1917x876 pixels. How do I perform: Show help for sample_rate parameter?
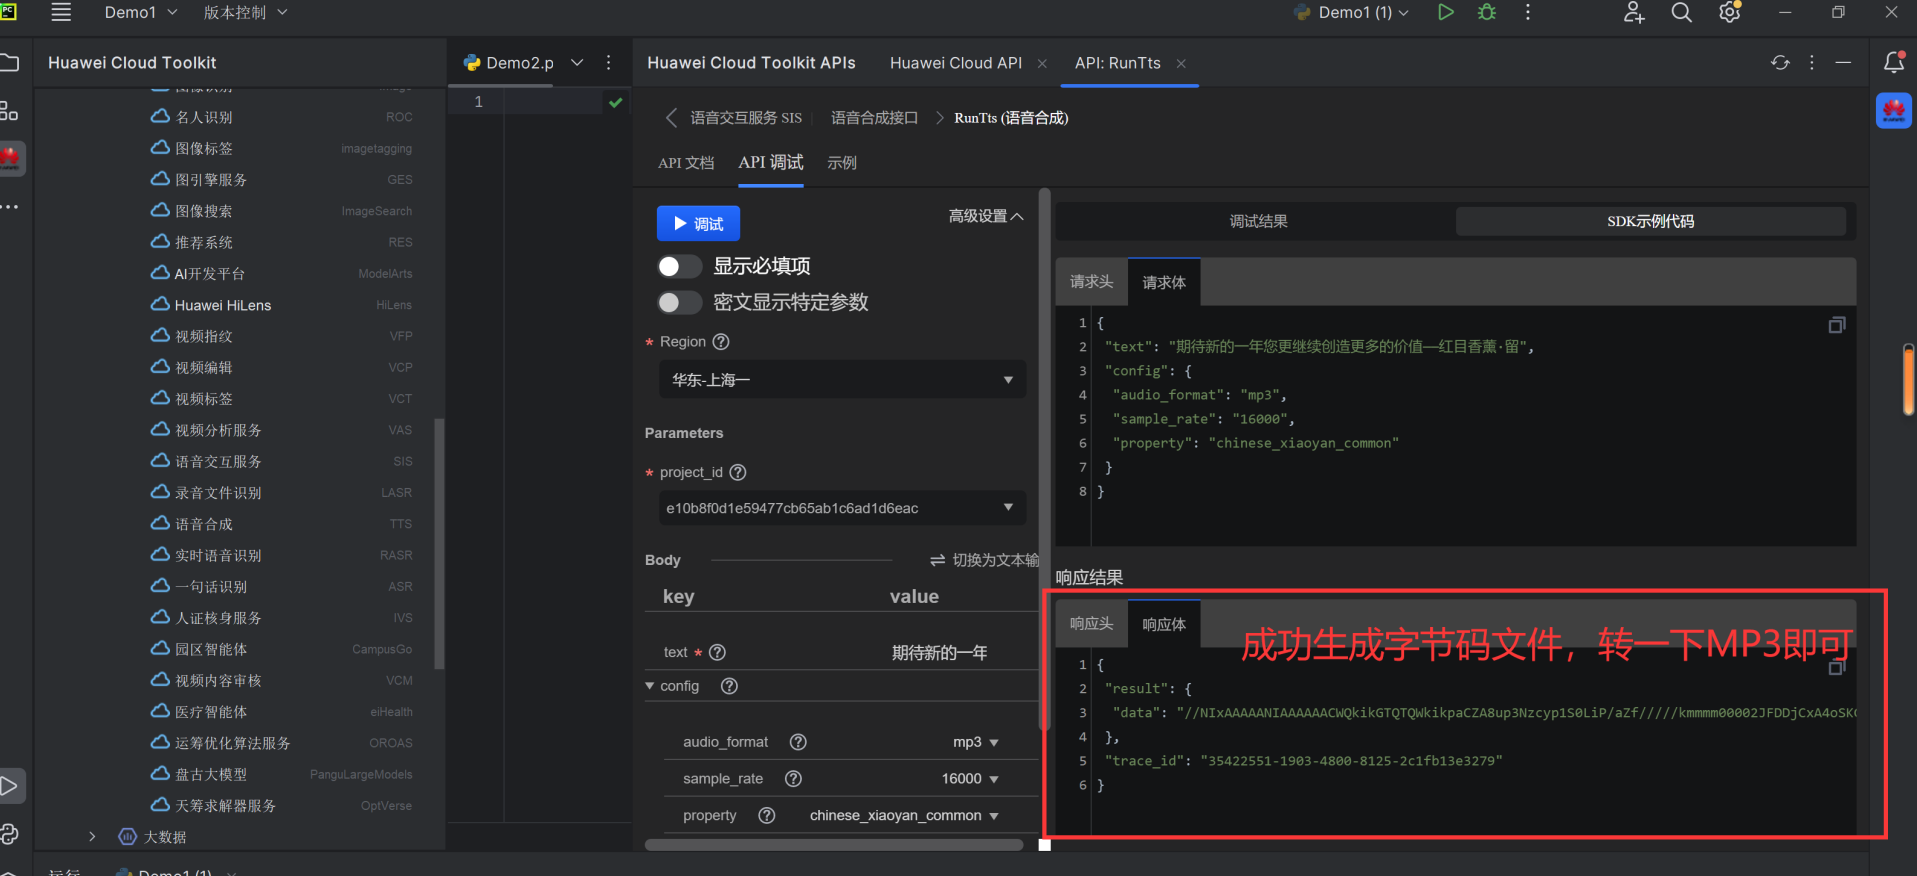[x=793, y=779]
